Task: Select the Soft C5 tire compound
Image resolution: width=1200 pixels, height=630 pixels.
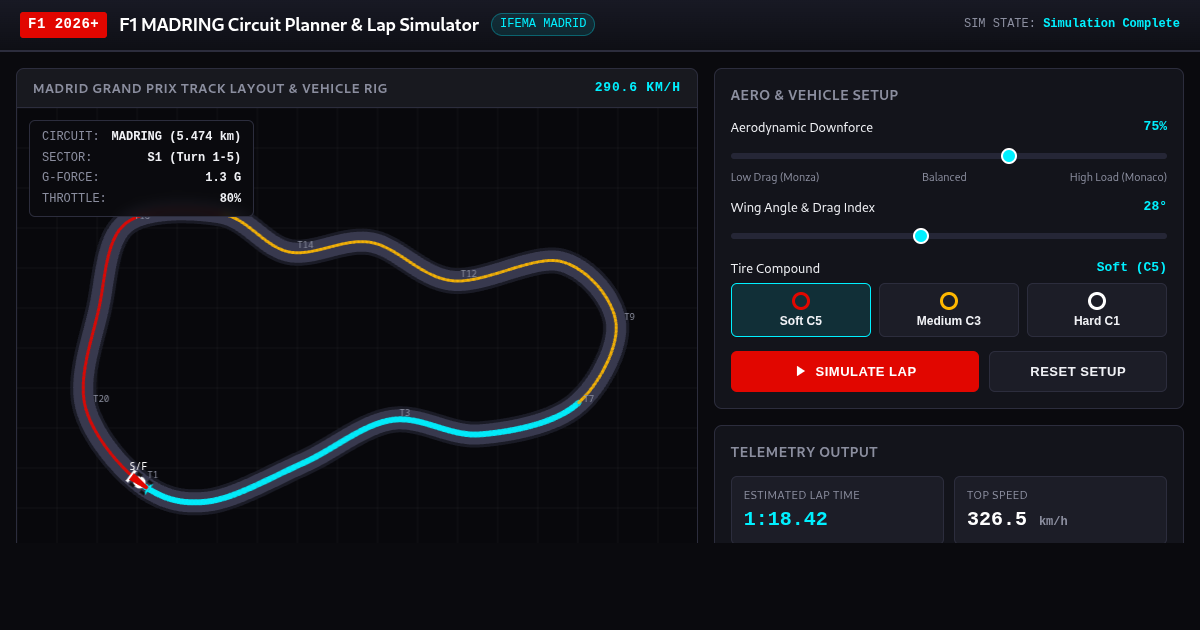Action: (x=801, y=310)
